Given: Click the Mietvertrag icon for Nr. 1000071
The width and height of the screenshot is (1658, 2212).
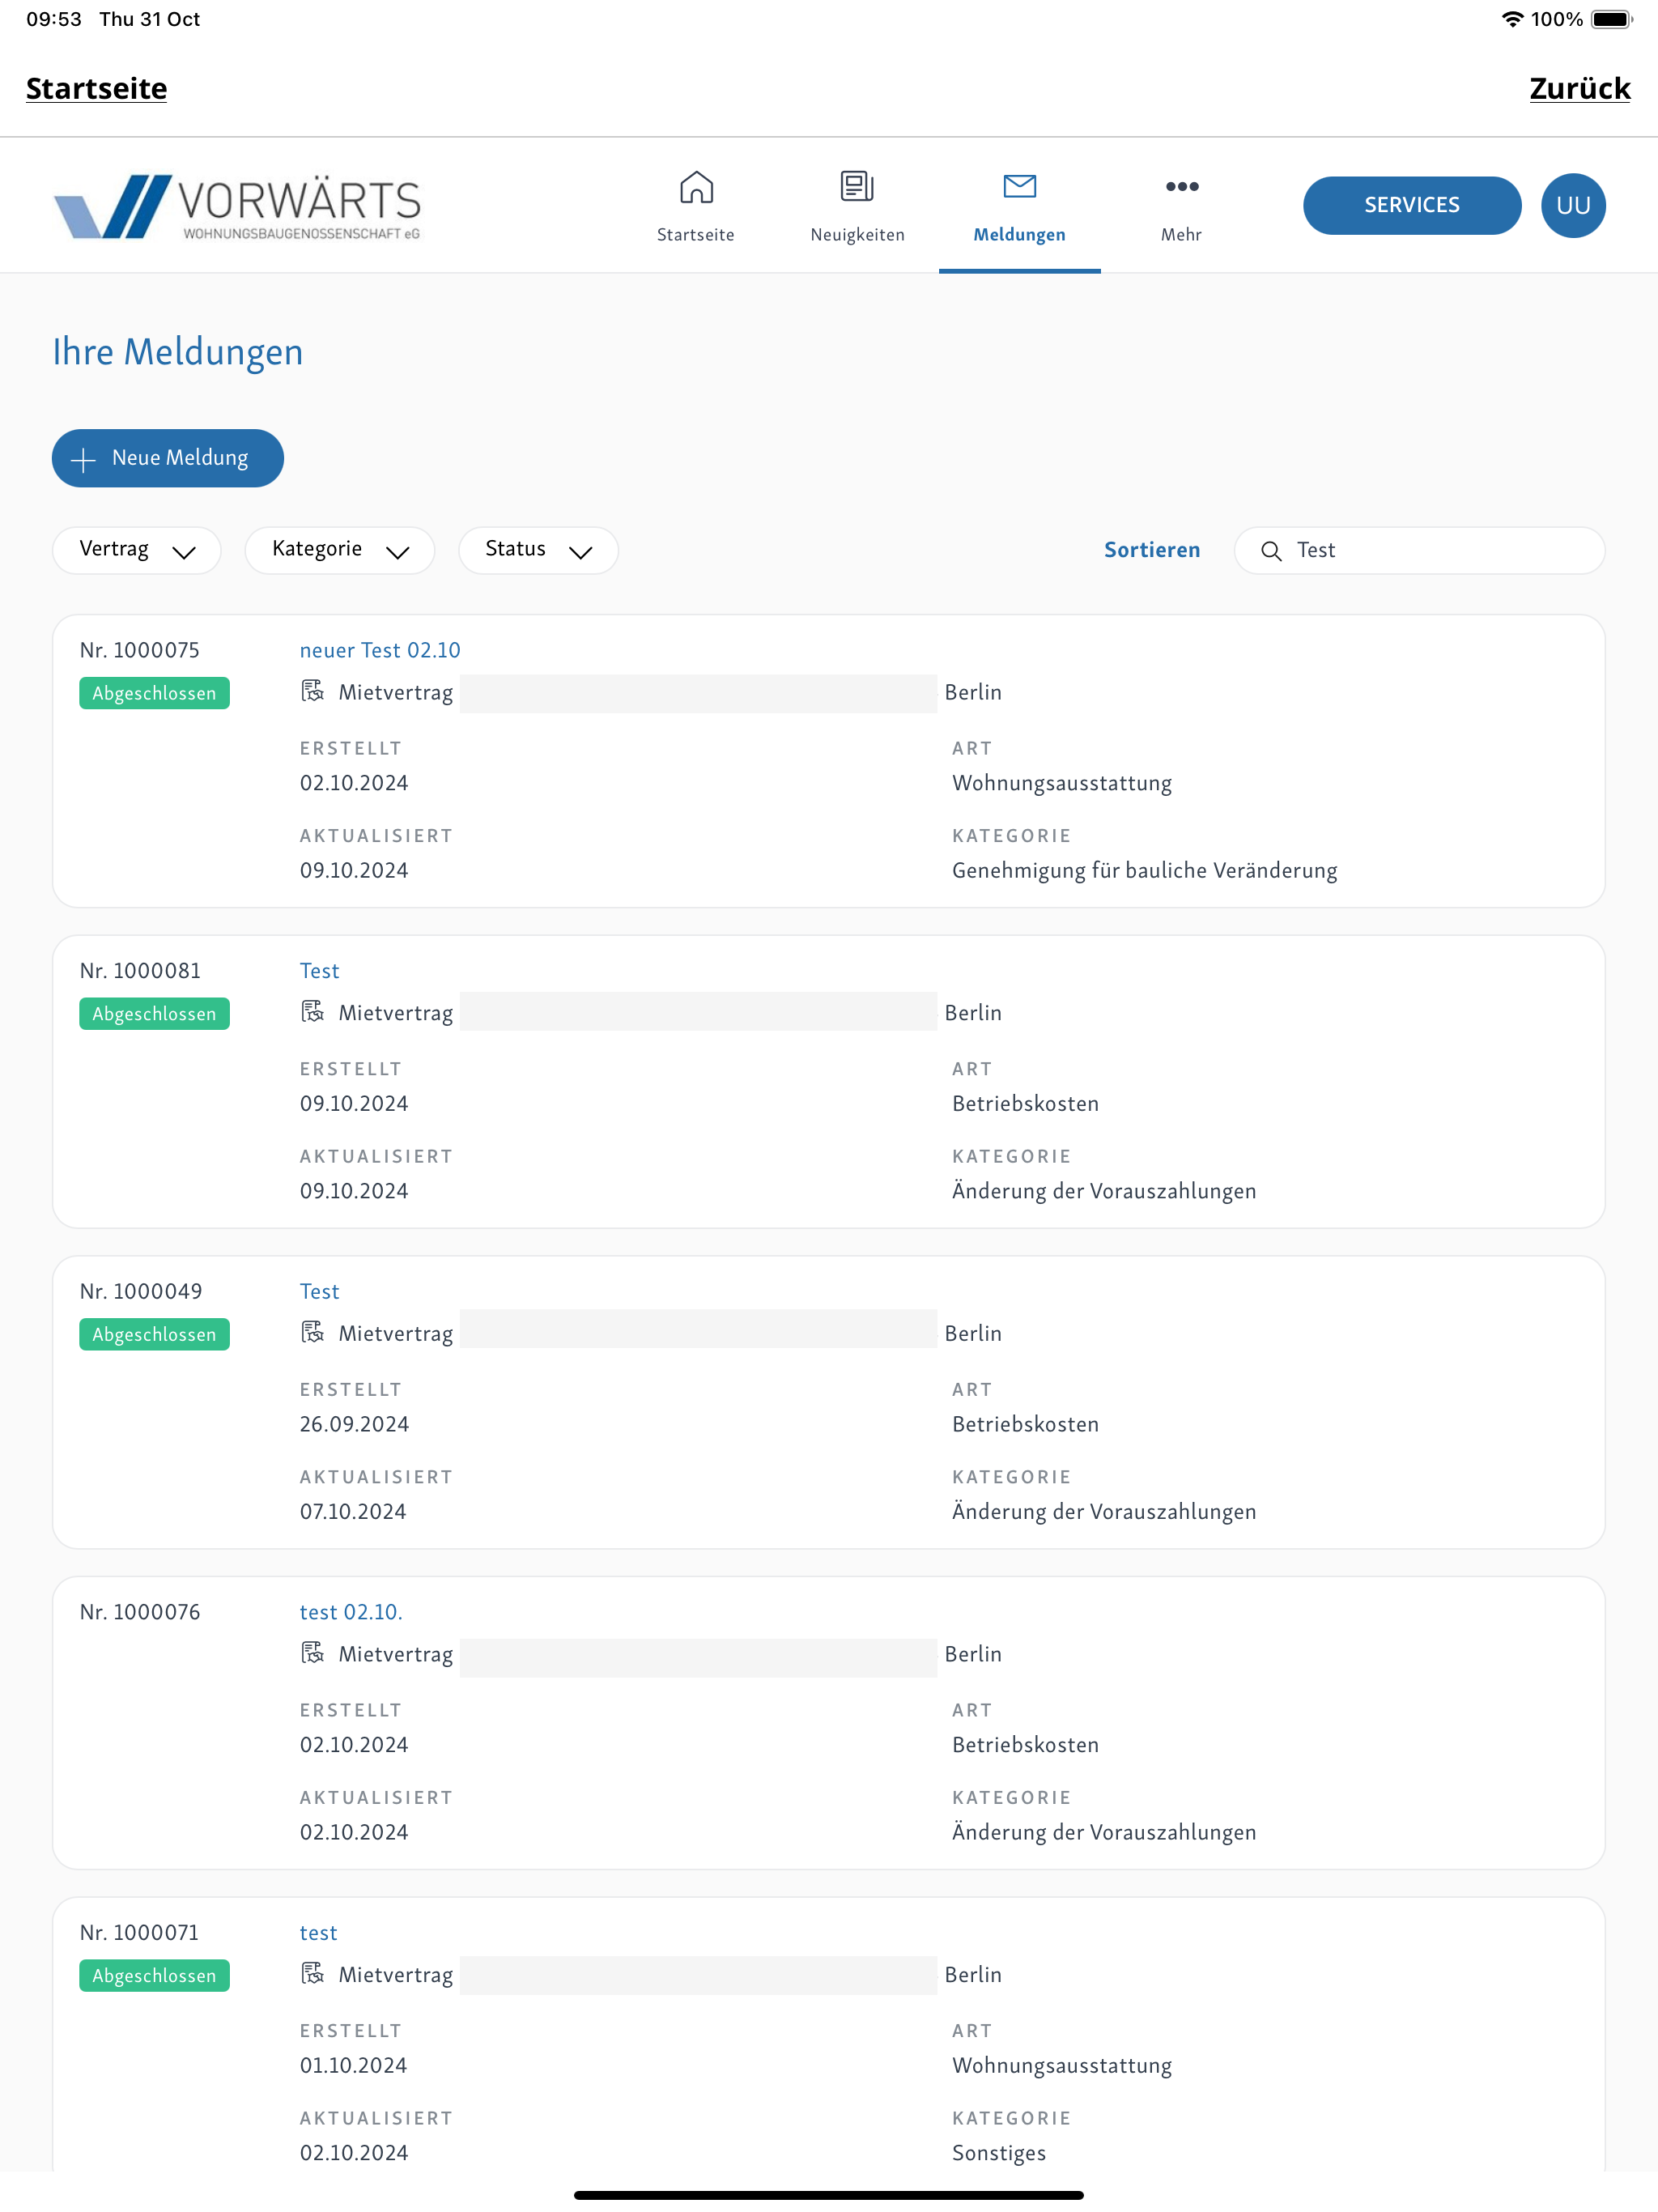Looking at the screenshot, I should [x=313, y=1973].
